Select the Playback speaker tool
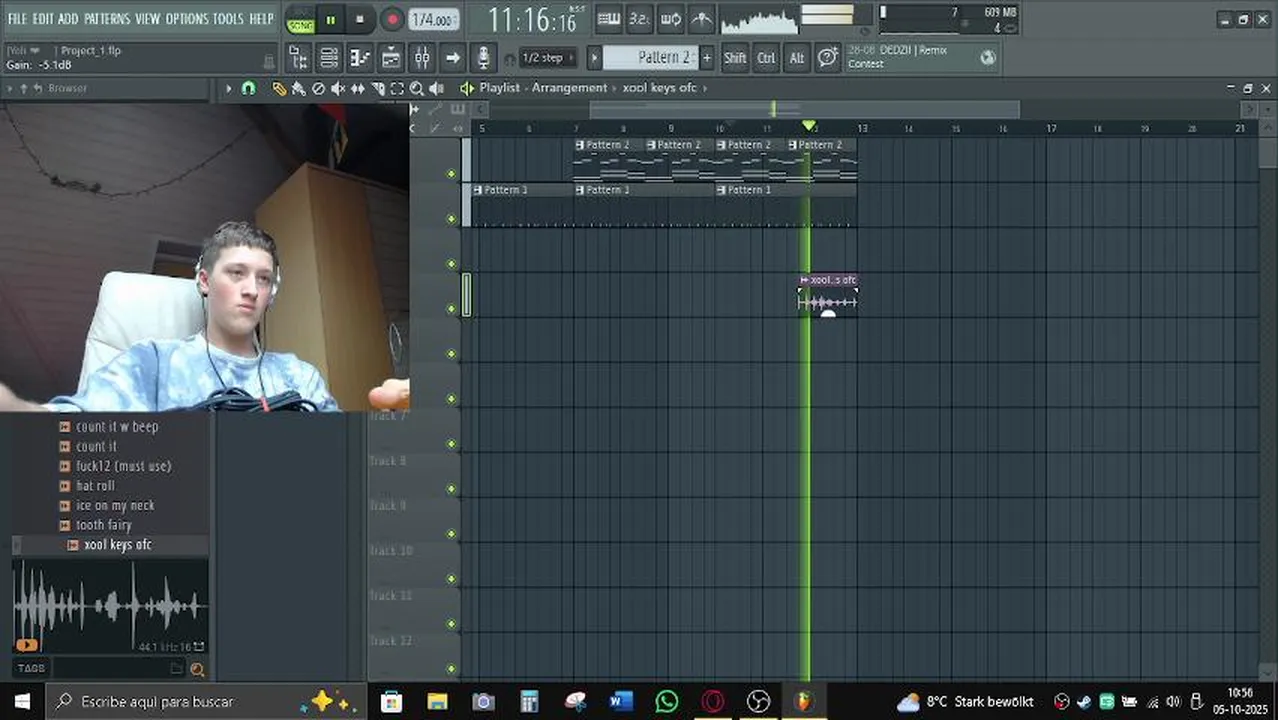Screen dimensions: 1278x720 tap(437, 88)
